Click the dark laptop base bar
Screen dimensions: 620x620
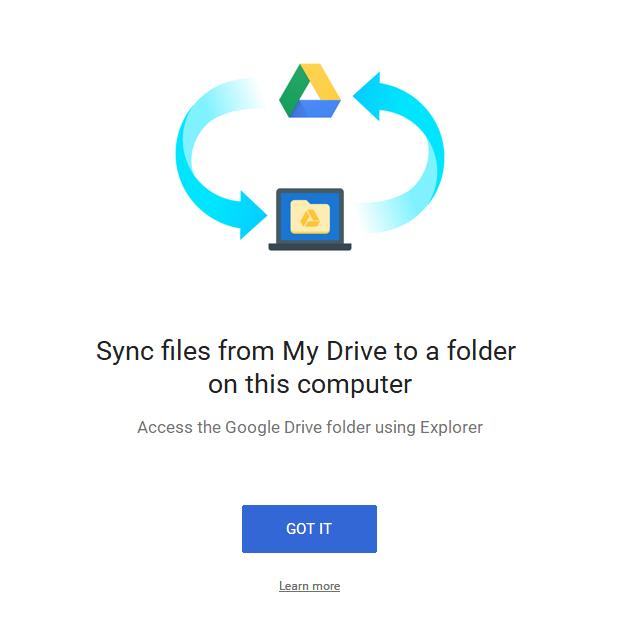pyautogui.click(x=310, y=247)
